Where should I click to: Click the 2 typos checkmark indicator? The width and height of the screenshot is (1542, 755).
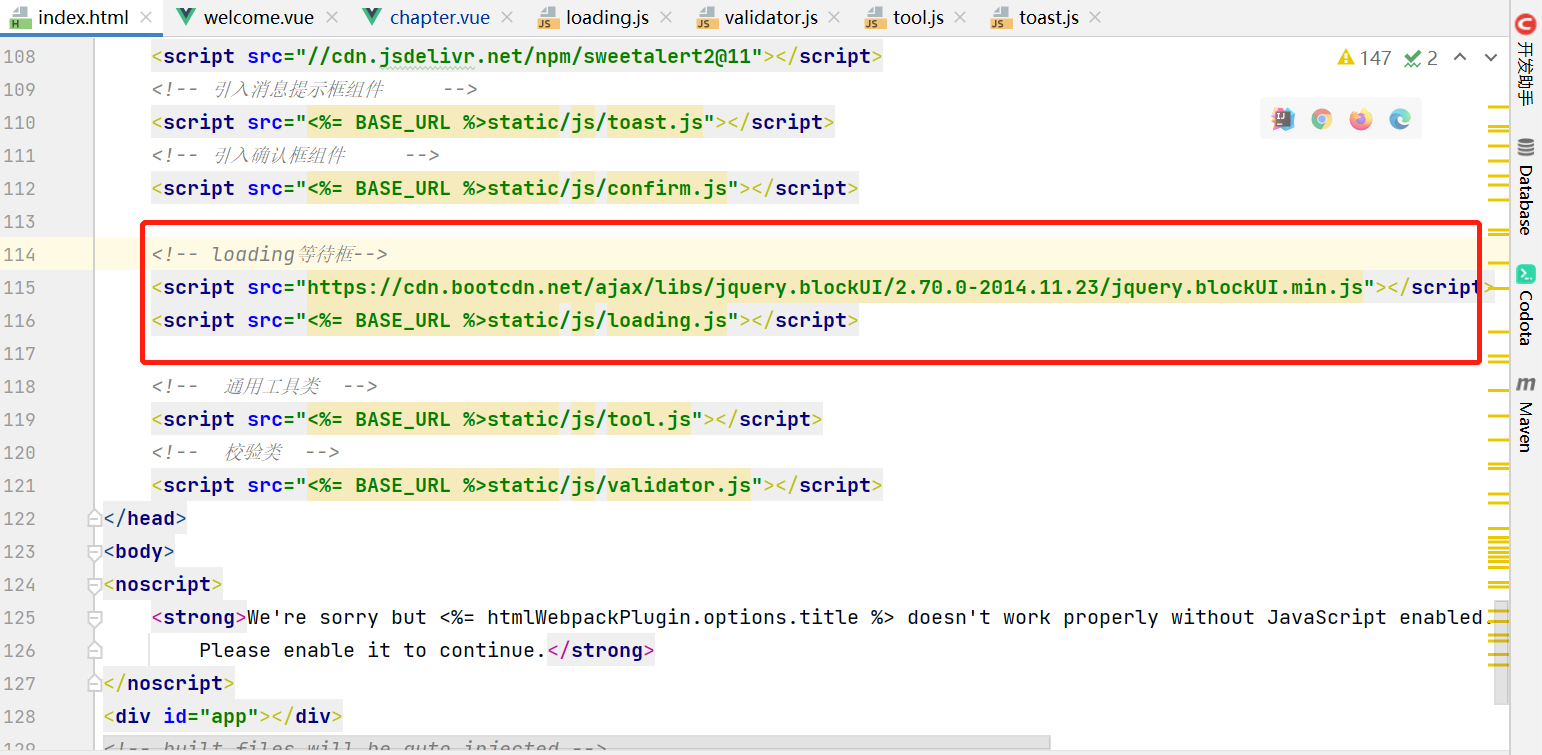(x=1420, y=58)
